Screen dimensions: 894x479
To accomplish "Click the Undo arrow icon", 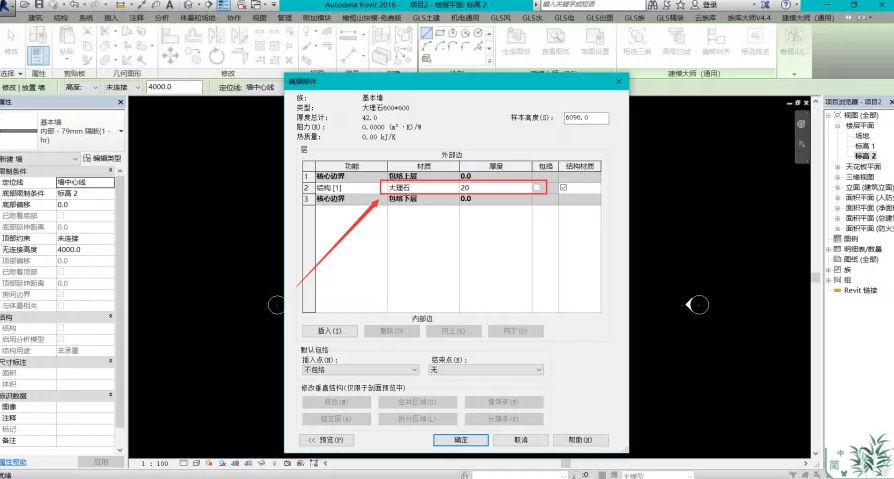I will [74, 5].
